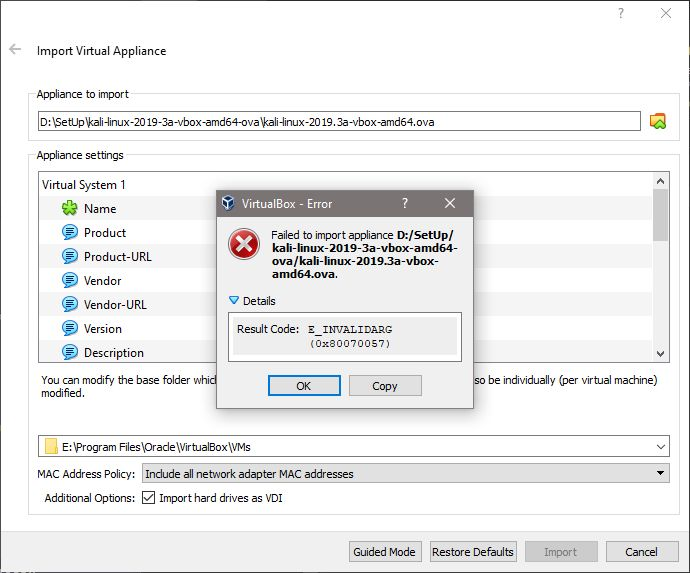Viewport: 690px width, 573px height.
Task: Select the Vendor row icon
Action: [70, 280]
